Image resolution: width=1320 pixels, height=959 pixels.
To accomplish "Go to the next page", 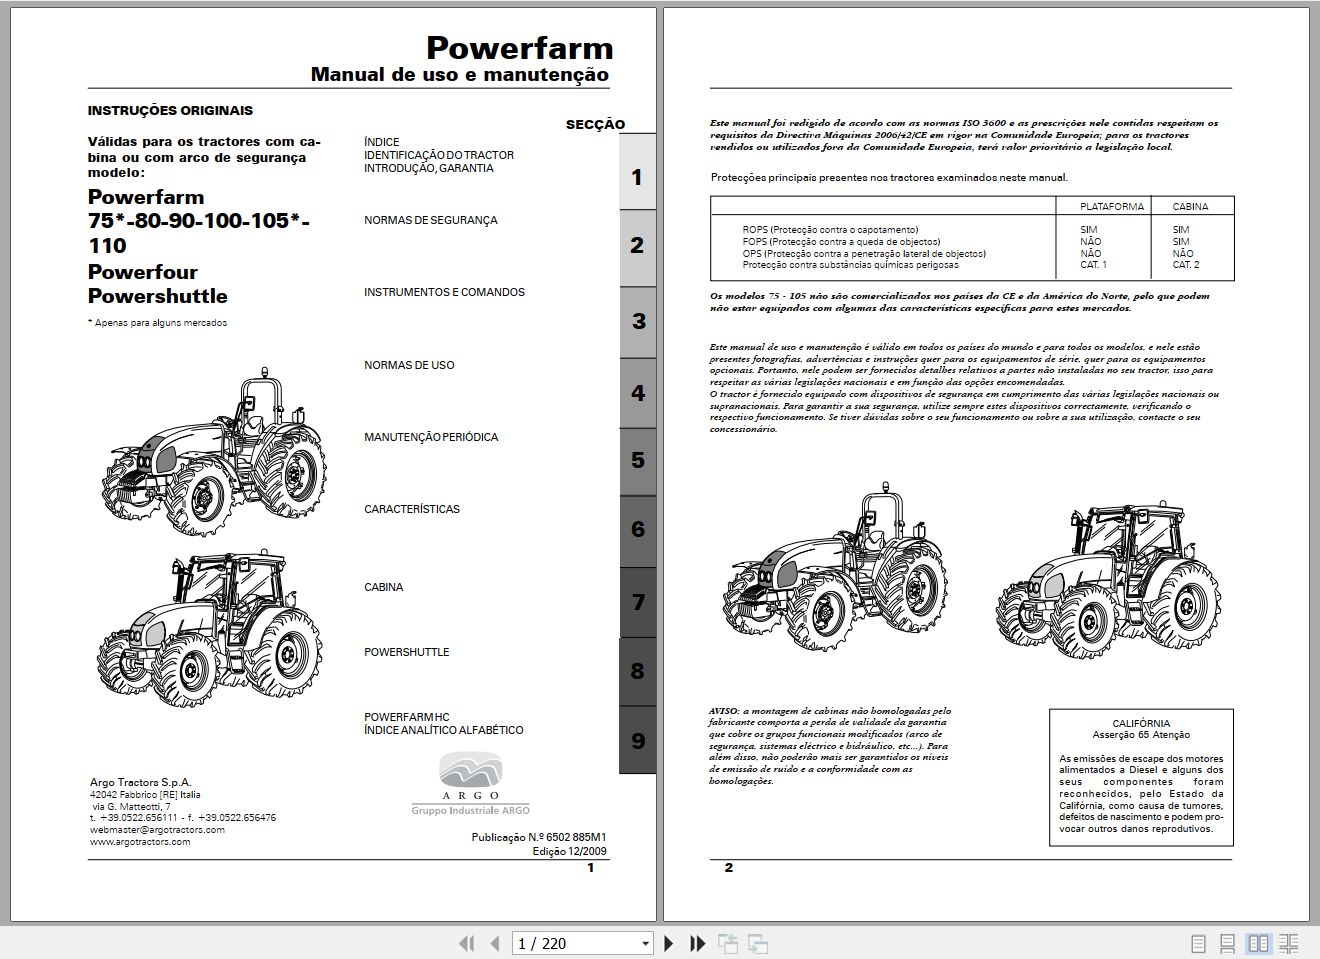I will pos(669,943).
